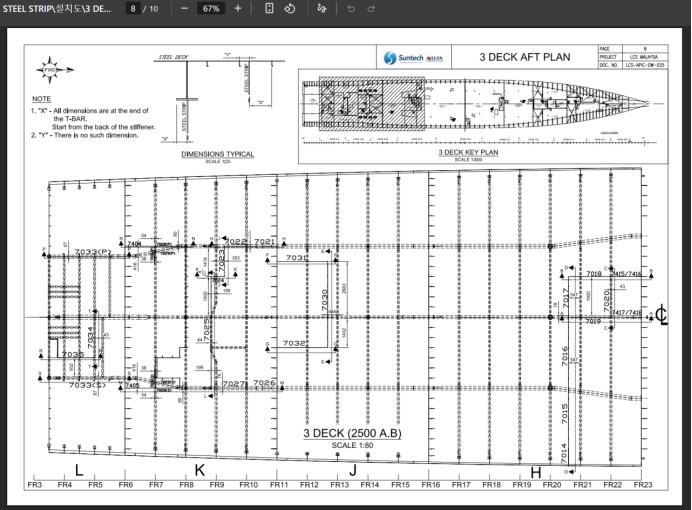The width and height of the screenshot is (692, 510).
Task: Click the 3 DECK KEY PLAN label
Action: point(468,153)
